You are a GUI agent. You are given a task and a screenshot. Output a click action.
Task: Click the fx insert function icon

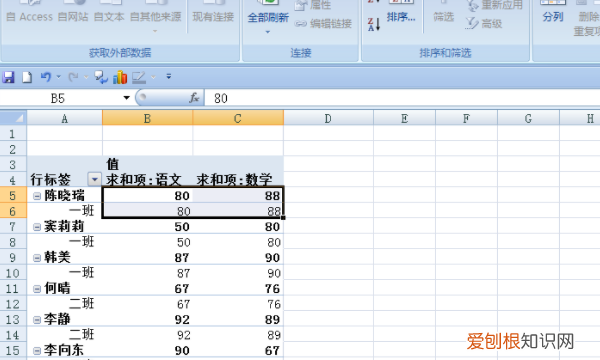pyautogui.click(x=194, y=98)
